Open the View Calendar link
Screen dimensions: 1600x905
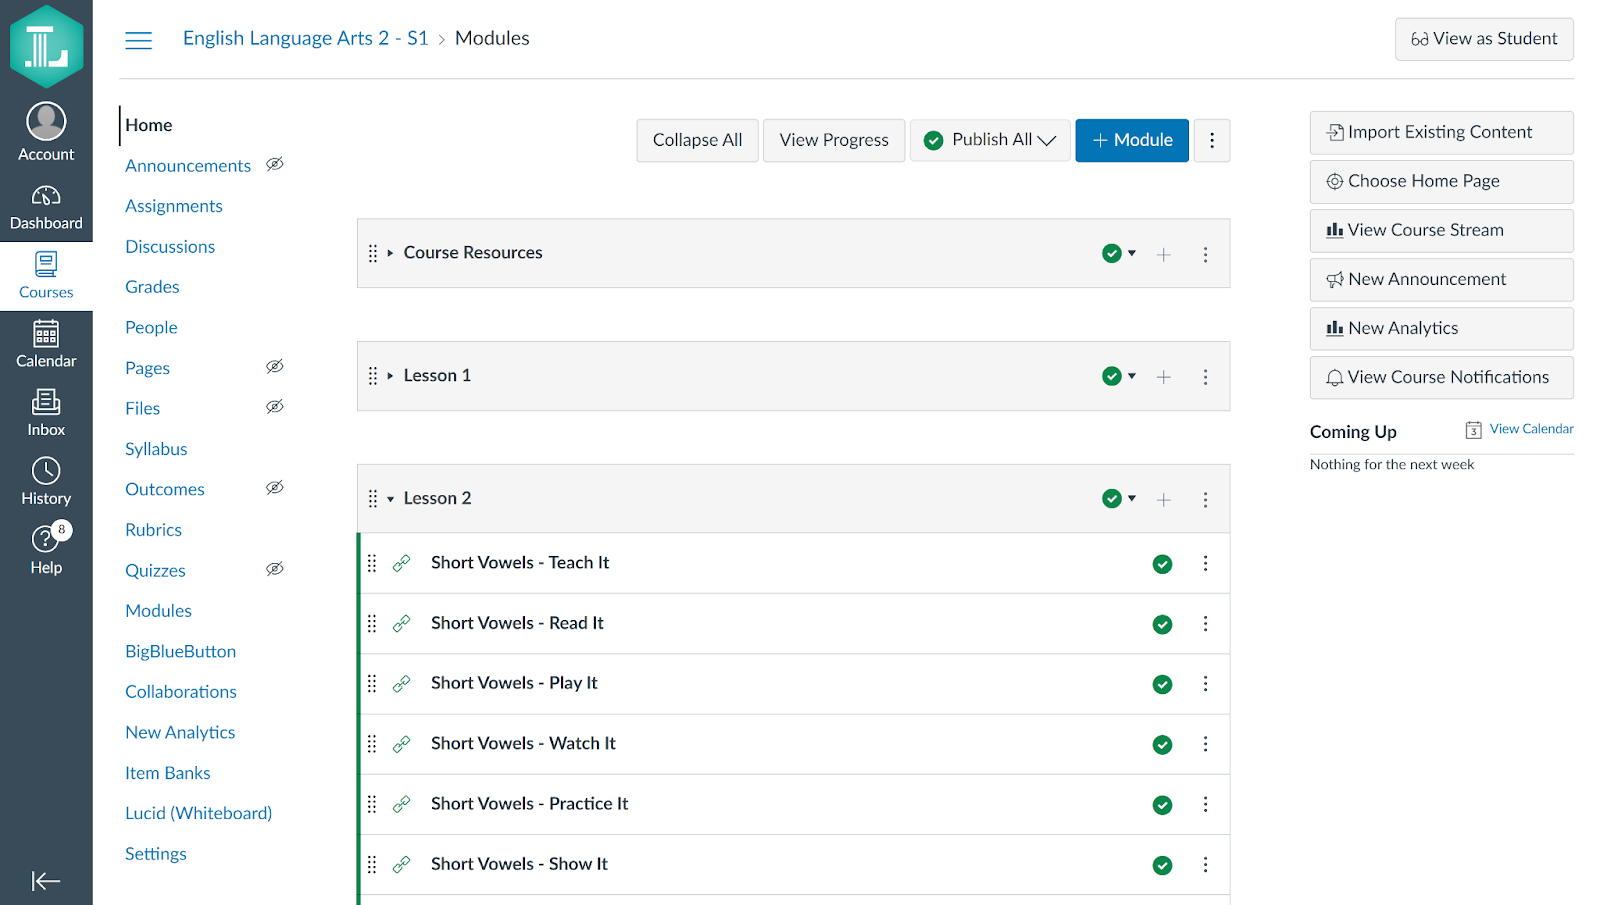pos(1531,429)
